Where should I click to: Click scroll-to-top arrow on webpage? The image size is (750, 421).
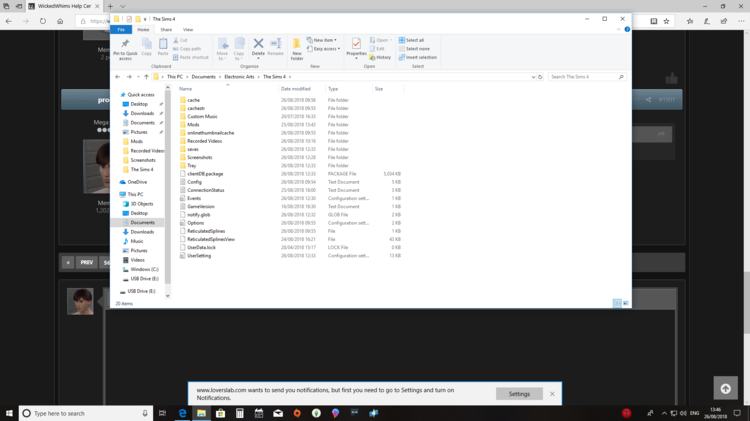click(x=726, y=388)
